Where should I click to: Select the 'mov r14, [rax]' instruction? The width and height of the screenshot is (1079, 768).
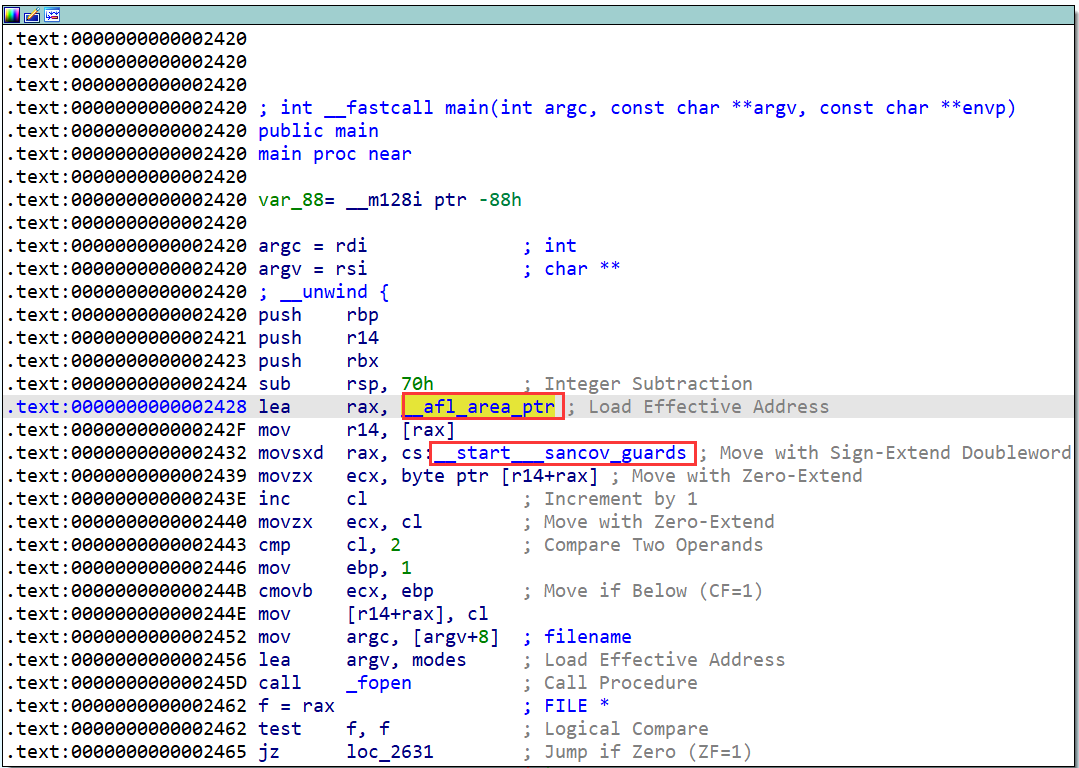click(357, 430)
